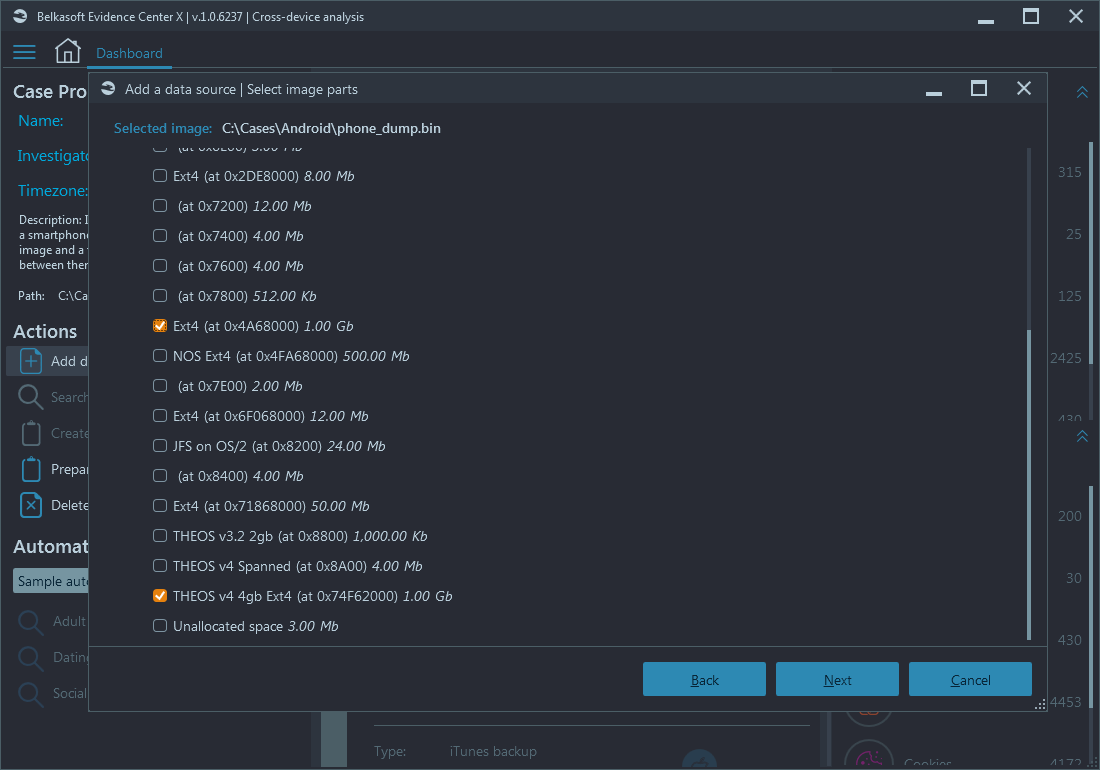Check partition at 0x7E00 2.00 Mb

click(x=160, y=386)
